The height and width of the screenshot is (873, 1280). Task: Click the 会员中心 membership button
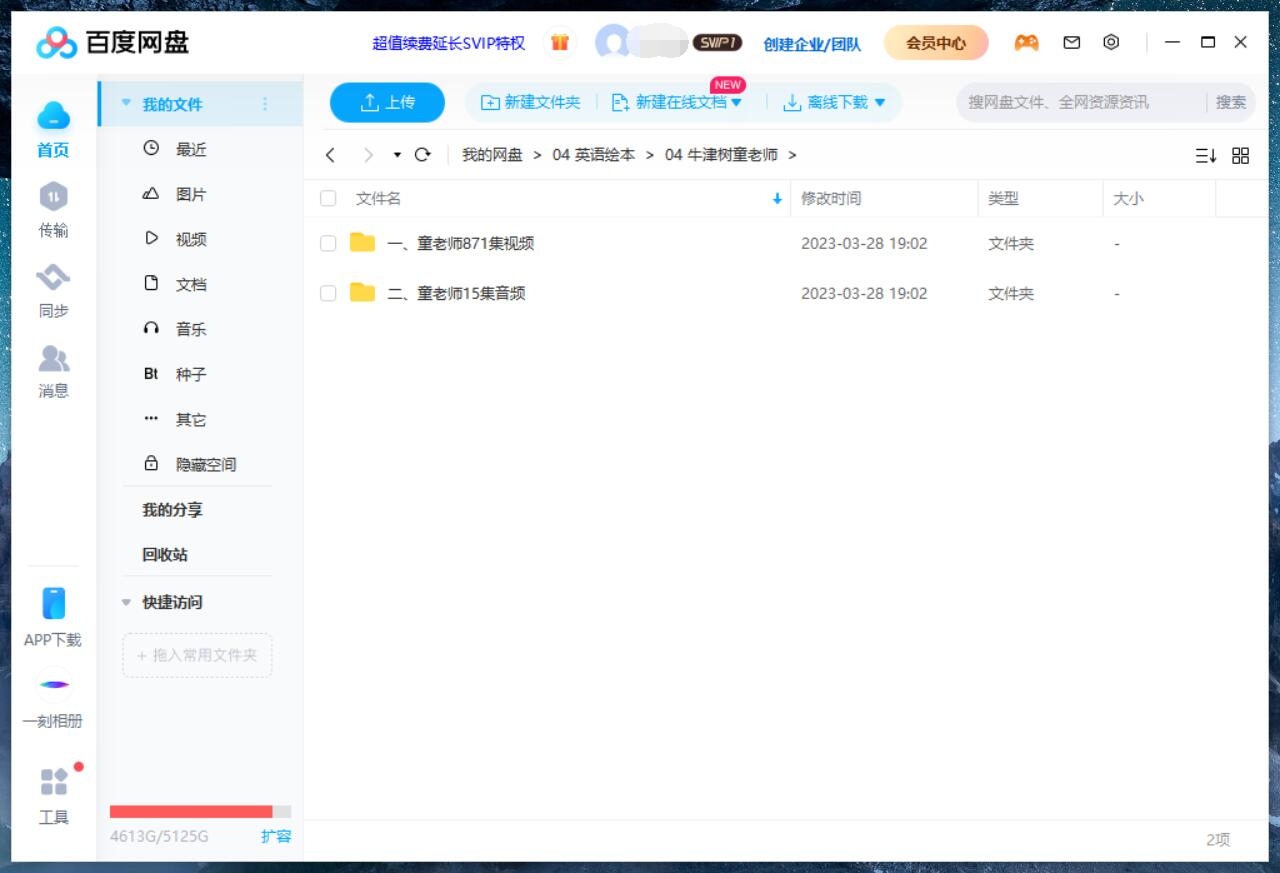click(935, 43)
